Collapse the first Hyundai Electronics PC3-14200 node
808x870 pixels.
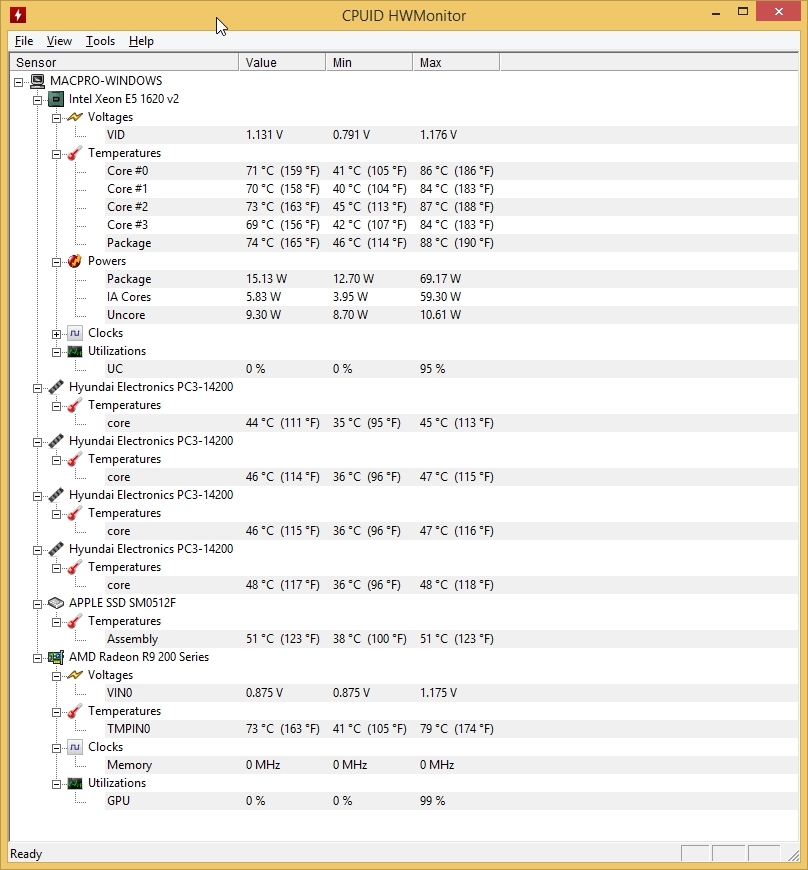(x=38, y=388)
